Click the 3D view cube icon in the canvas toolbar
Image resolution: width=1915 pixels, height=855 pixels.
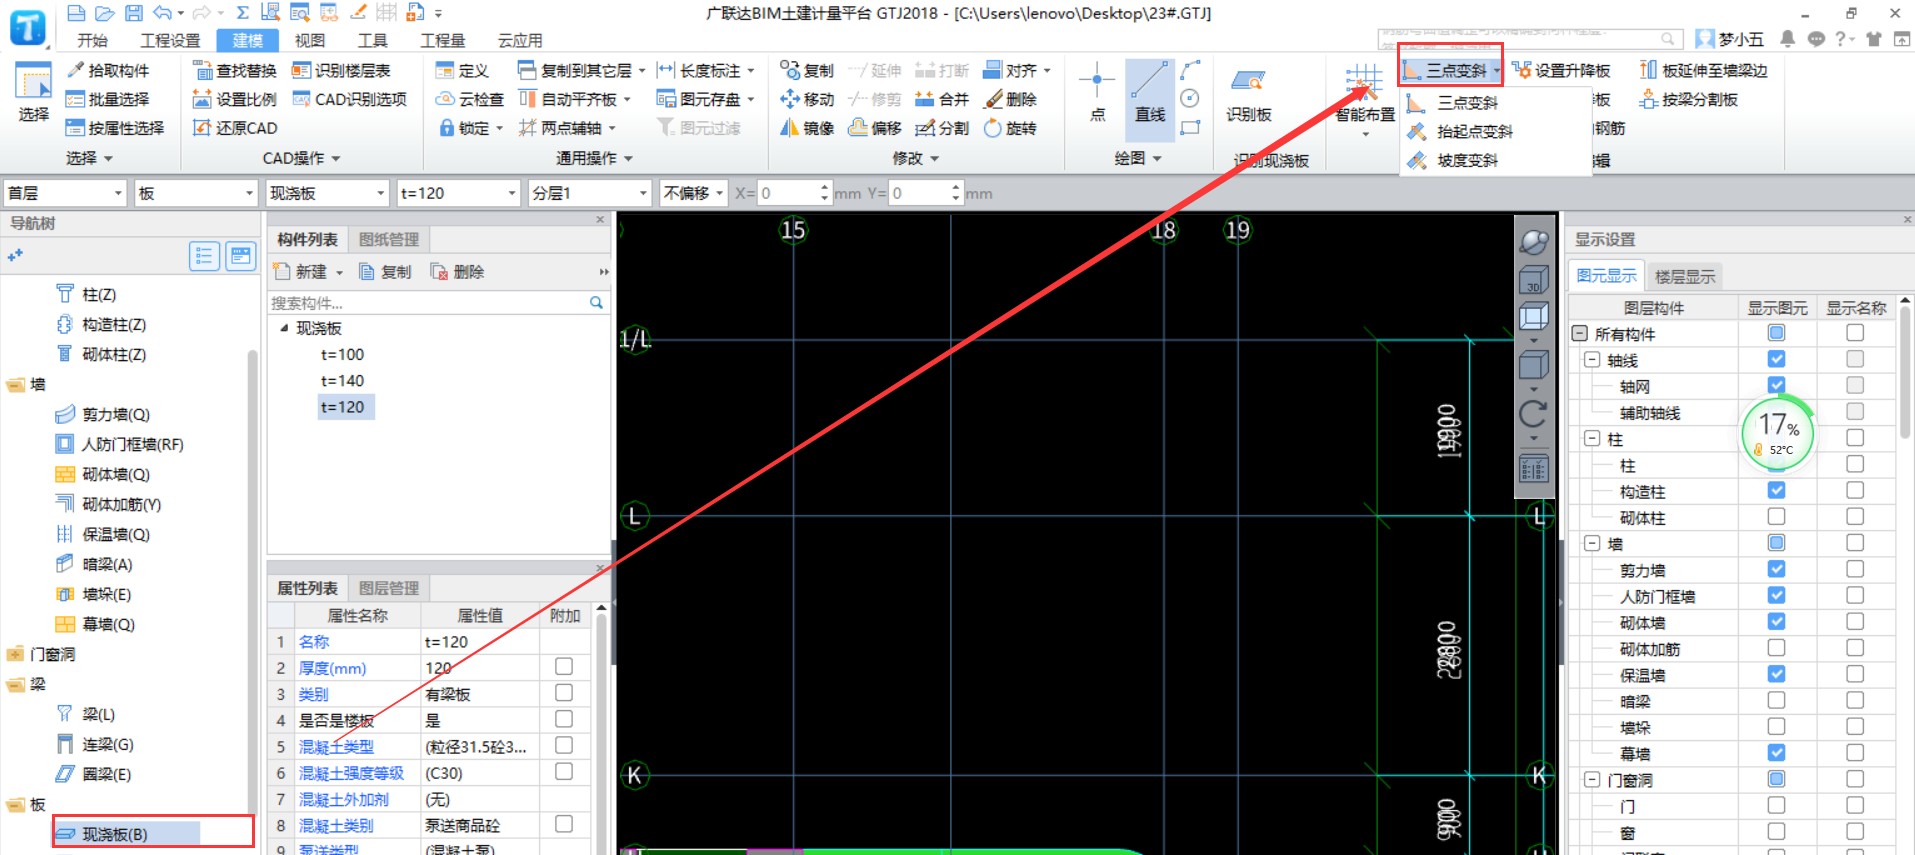1534,281
